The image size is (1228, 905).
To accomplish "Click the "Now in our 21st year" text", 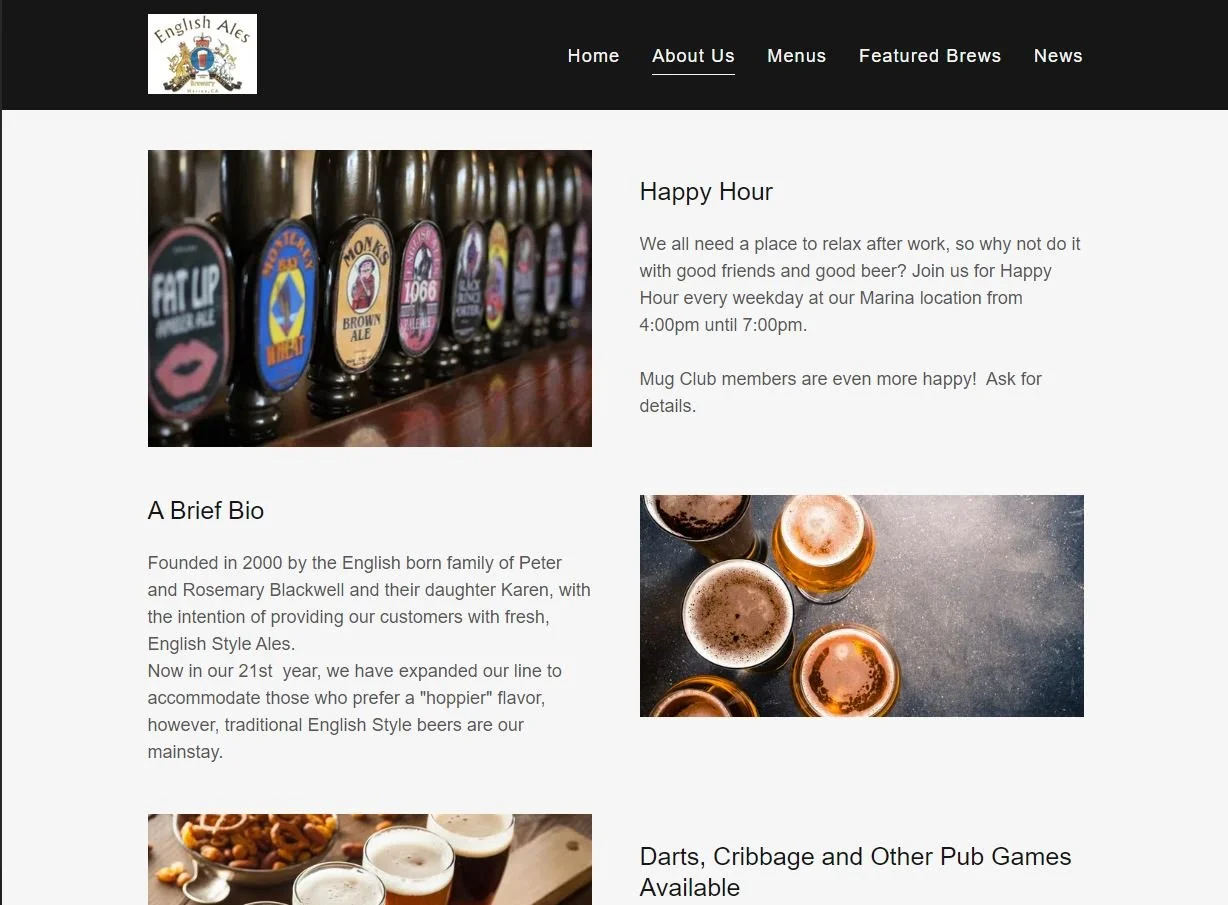I will tap(355, 711).
